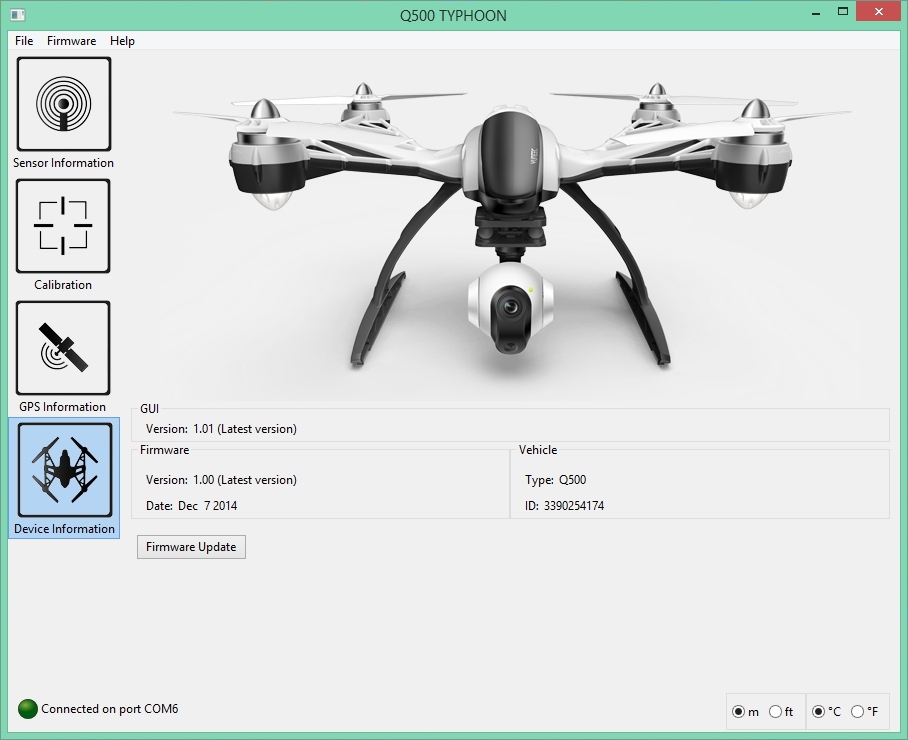Image resolution: width=908 pixels, height=740 pixels.
Task: Click the application icon in the title bar
Action: 18,15
